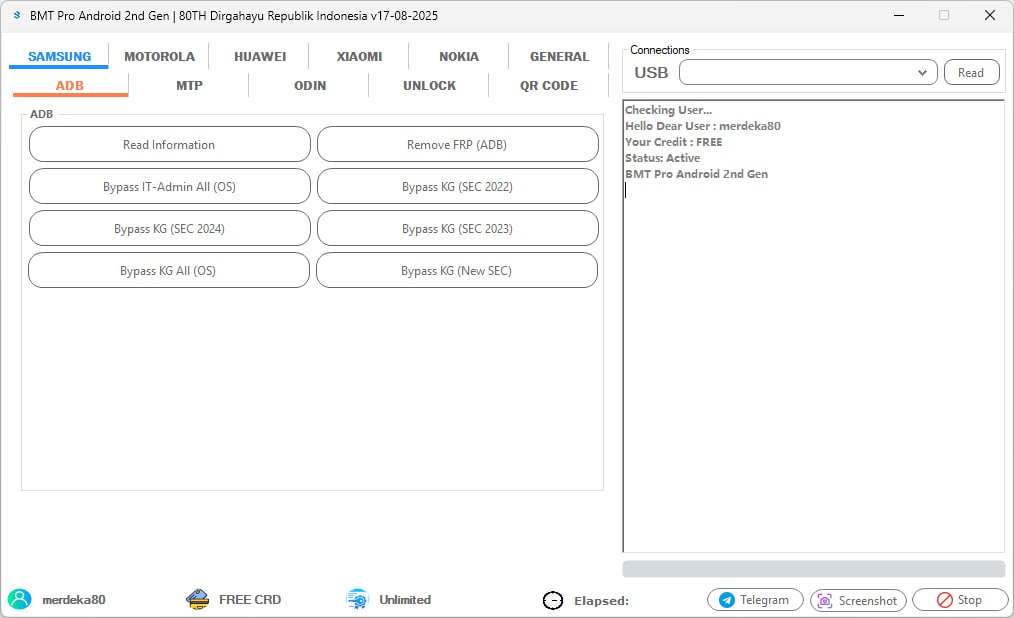The height and width of the screenshot is (618, 1014).
Task: Run Bypass KG (SEC 2024)
Action: pyautogui.click(x=169, y=228)
